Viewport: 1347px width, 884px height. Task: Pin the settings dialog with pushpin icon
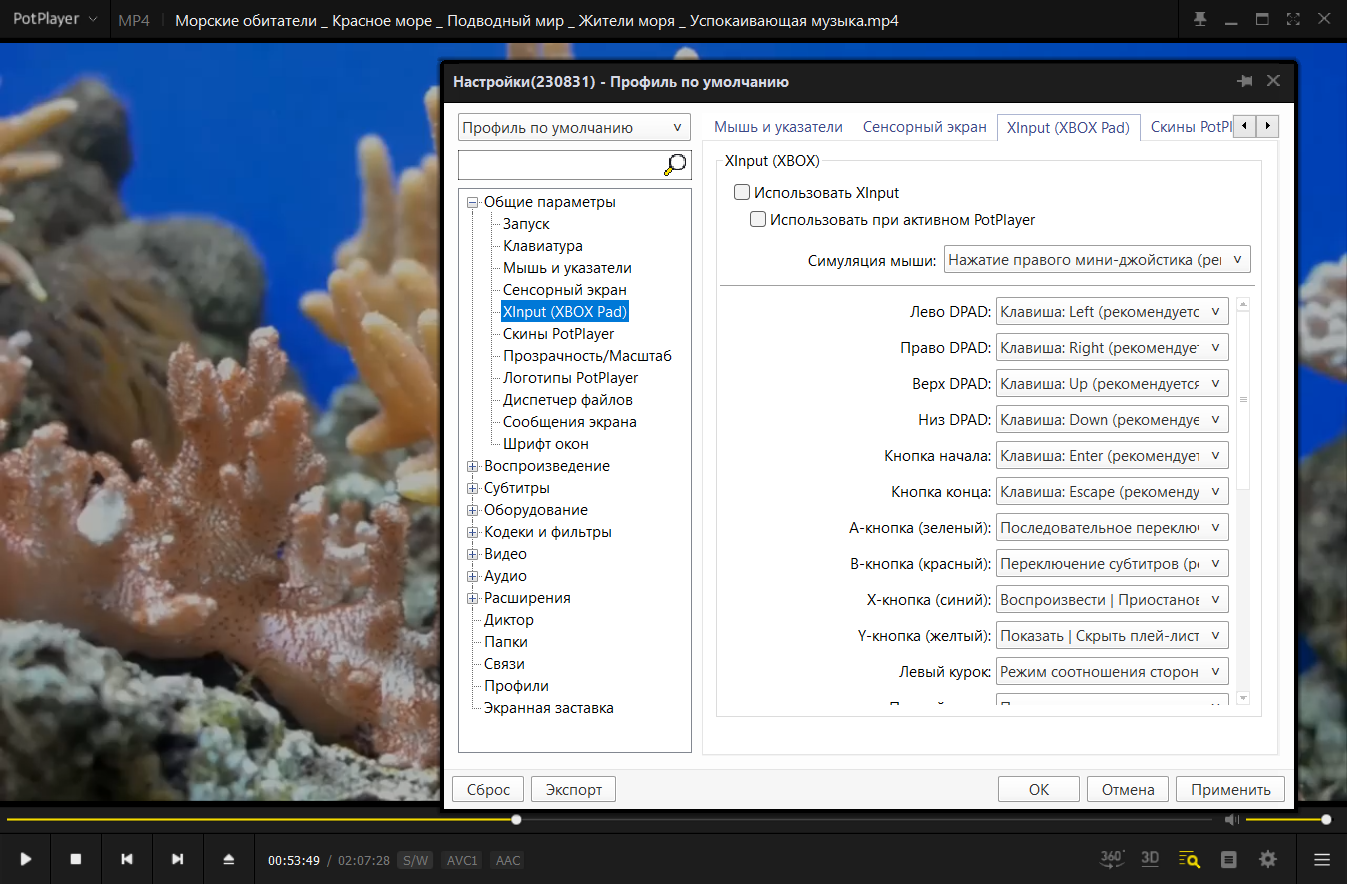click(1245, 81)
